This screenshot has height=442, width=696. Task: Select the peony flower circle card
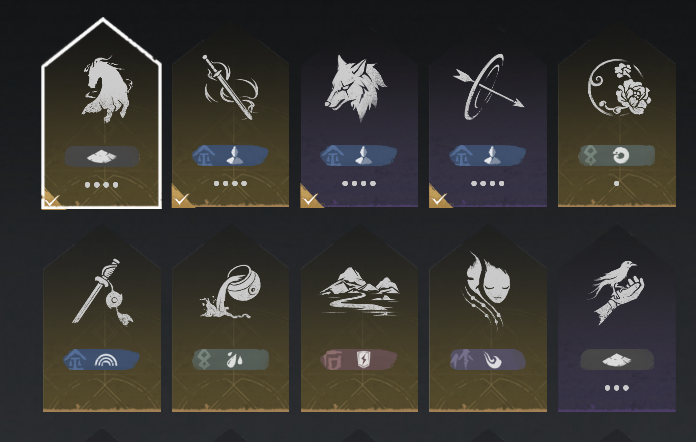(x=617, y=115)
